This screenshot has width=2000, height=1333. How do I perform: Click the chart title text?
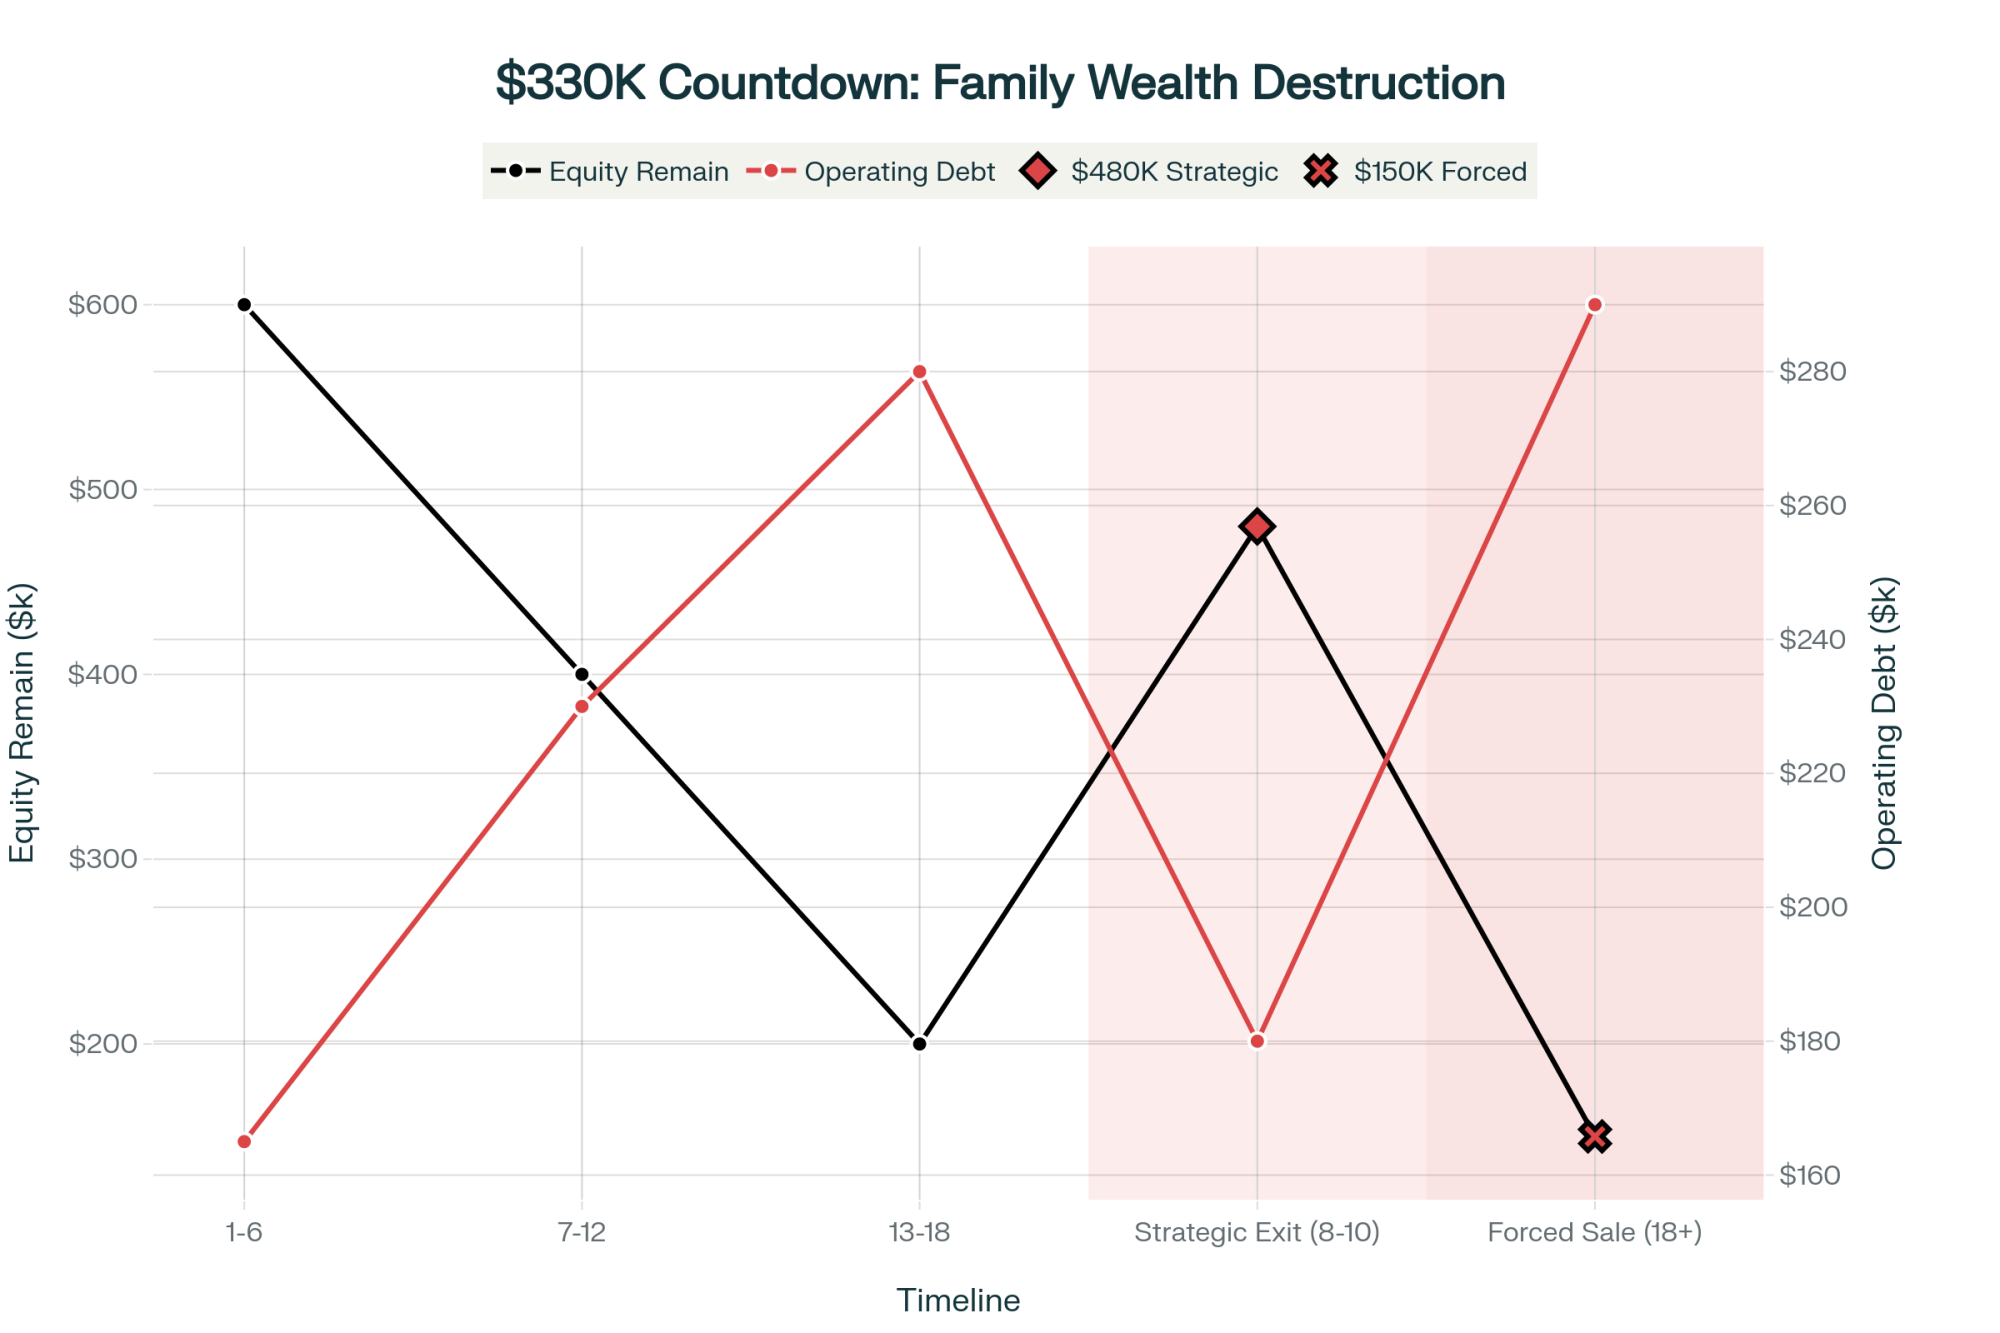coord(1000,82)
